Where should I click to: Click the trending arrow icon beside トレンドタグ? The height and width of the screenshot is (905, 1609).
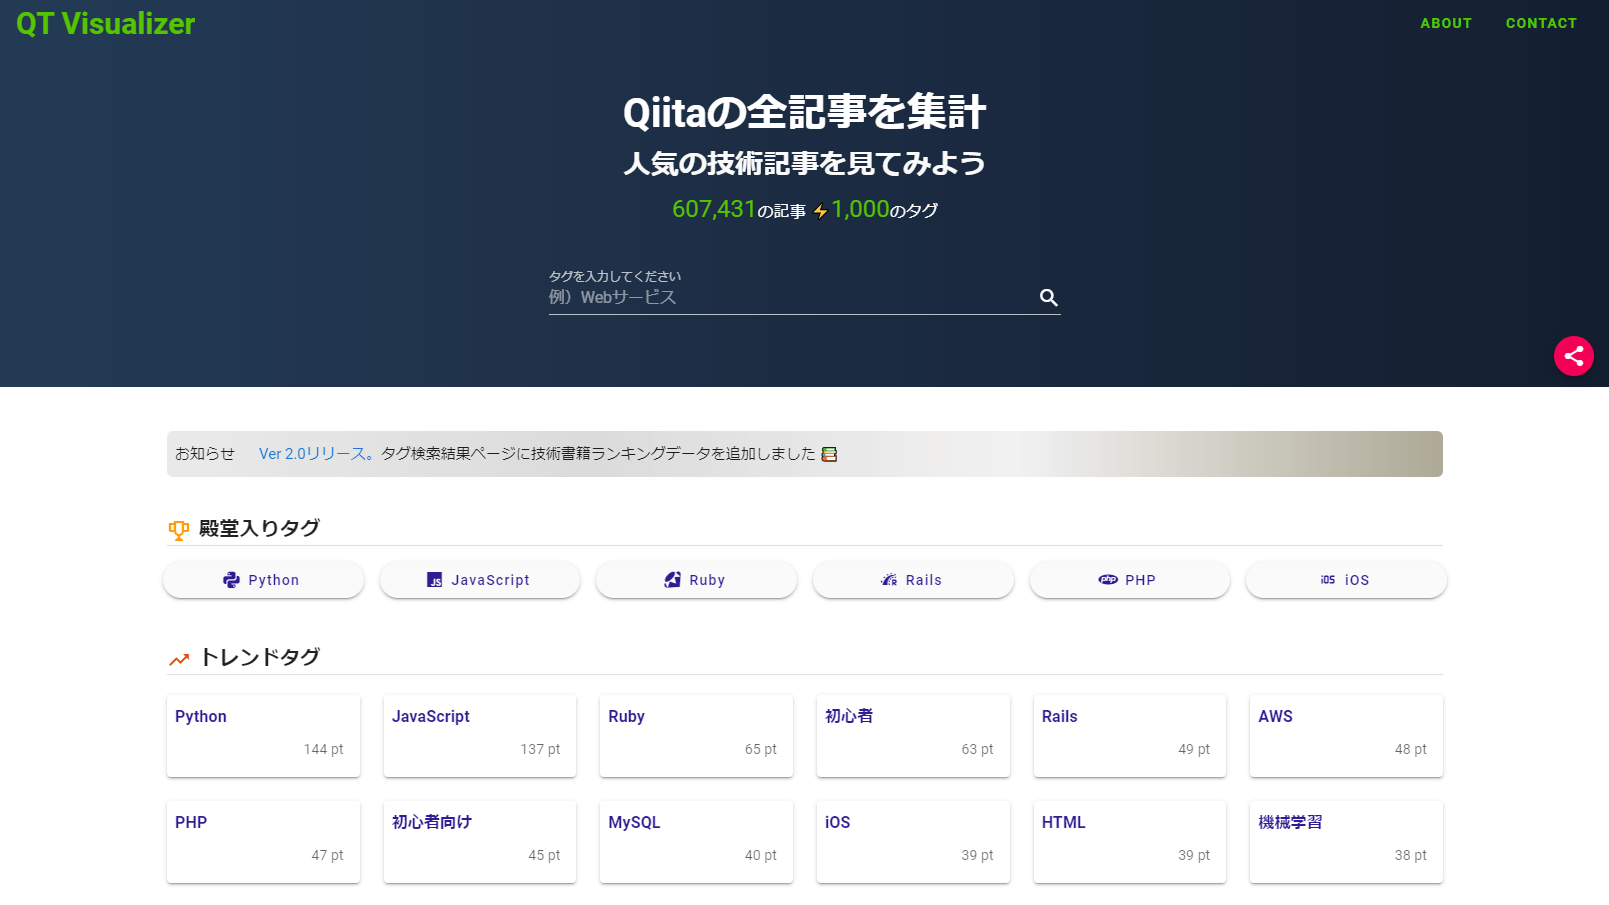coord(179,659)
